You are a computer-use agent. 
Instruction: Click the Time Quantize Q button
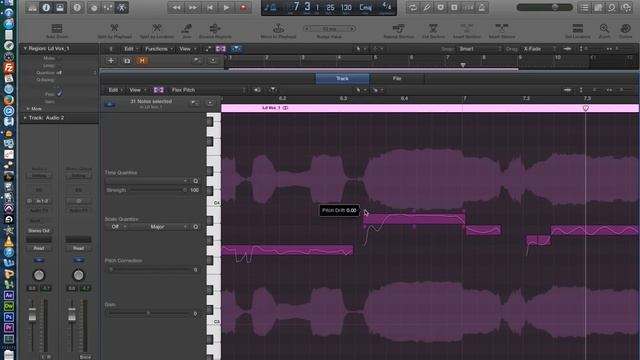coord(196,180)
